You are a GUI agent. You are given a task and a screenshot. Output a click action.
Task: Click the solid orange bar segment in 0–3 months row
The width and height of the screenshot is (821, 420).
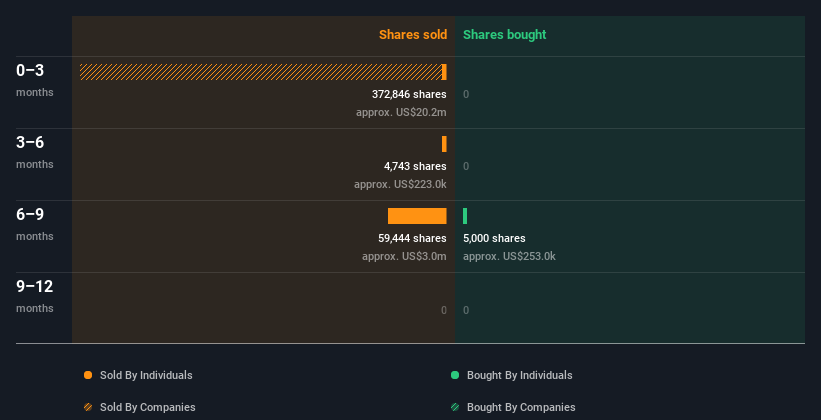point(444,72)
